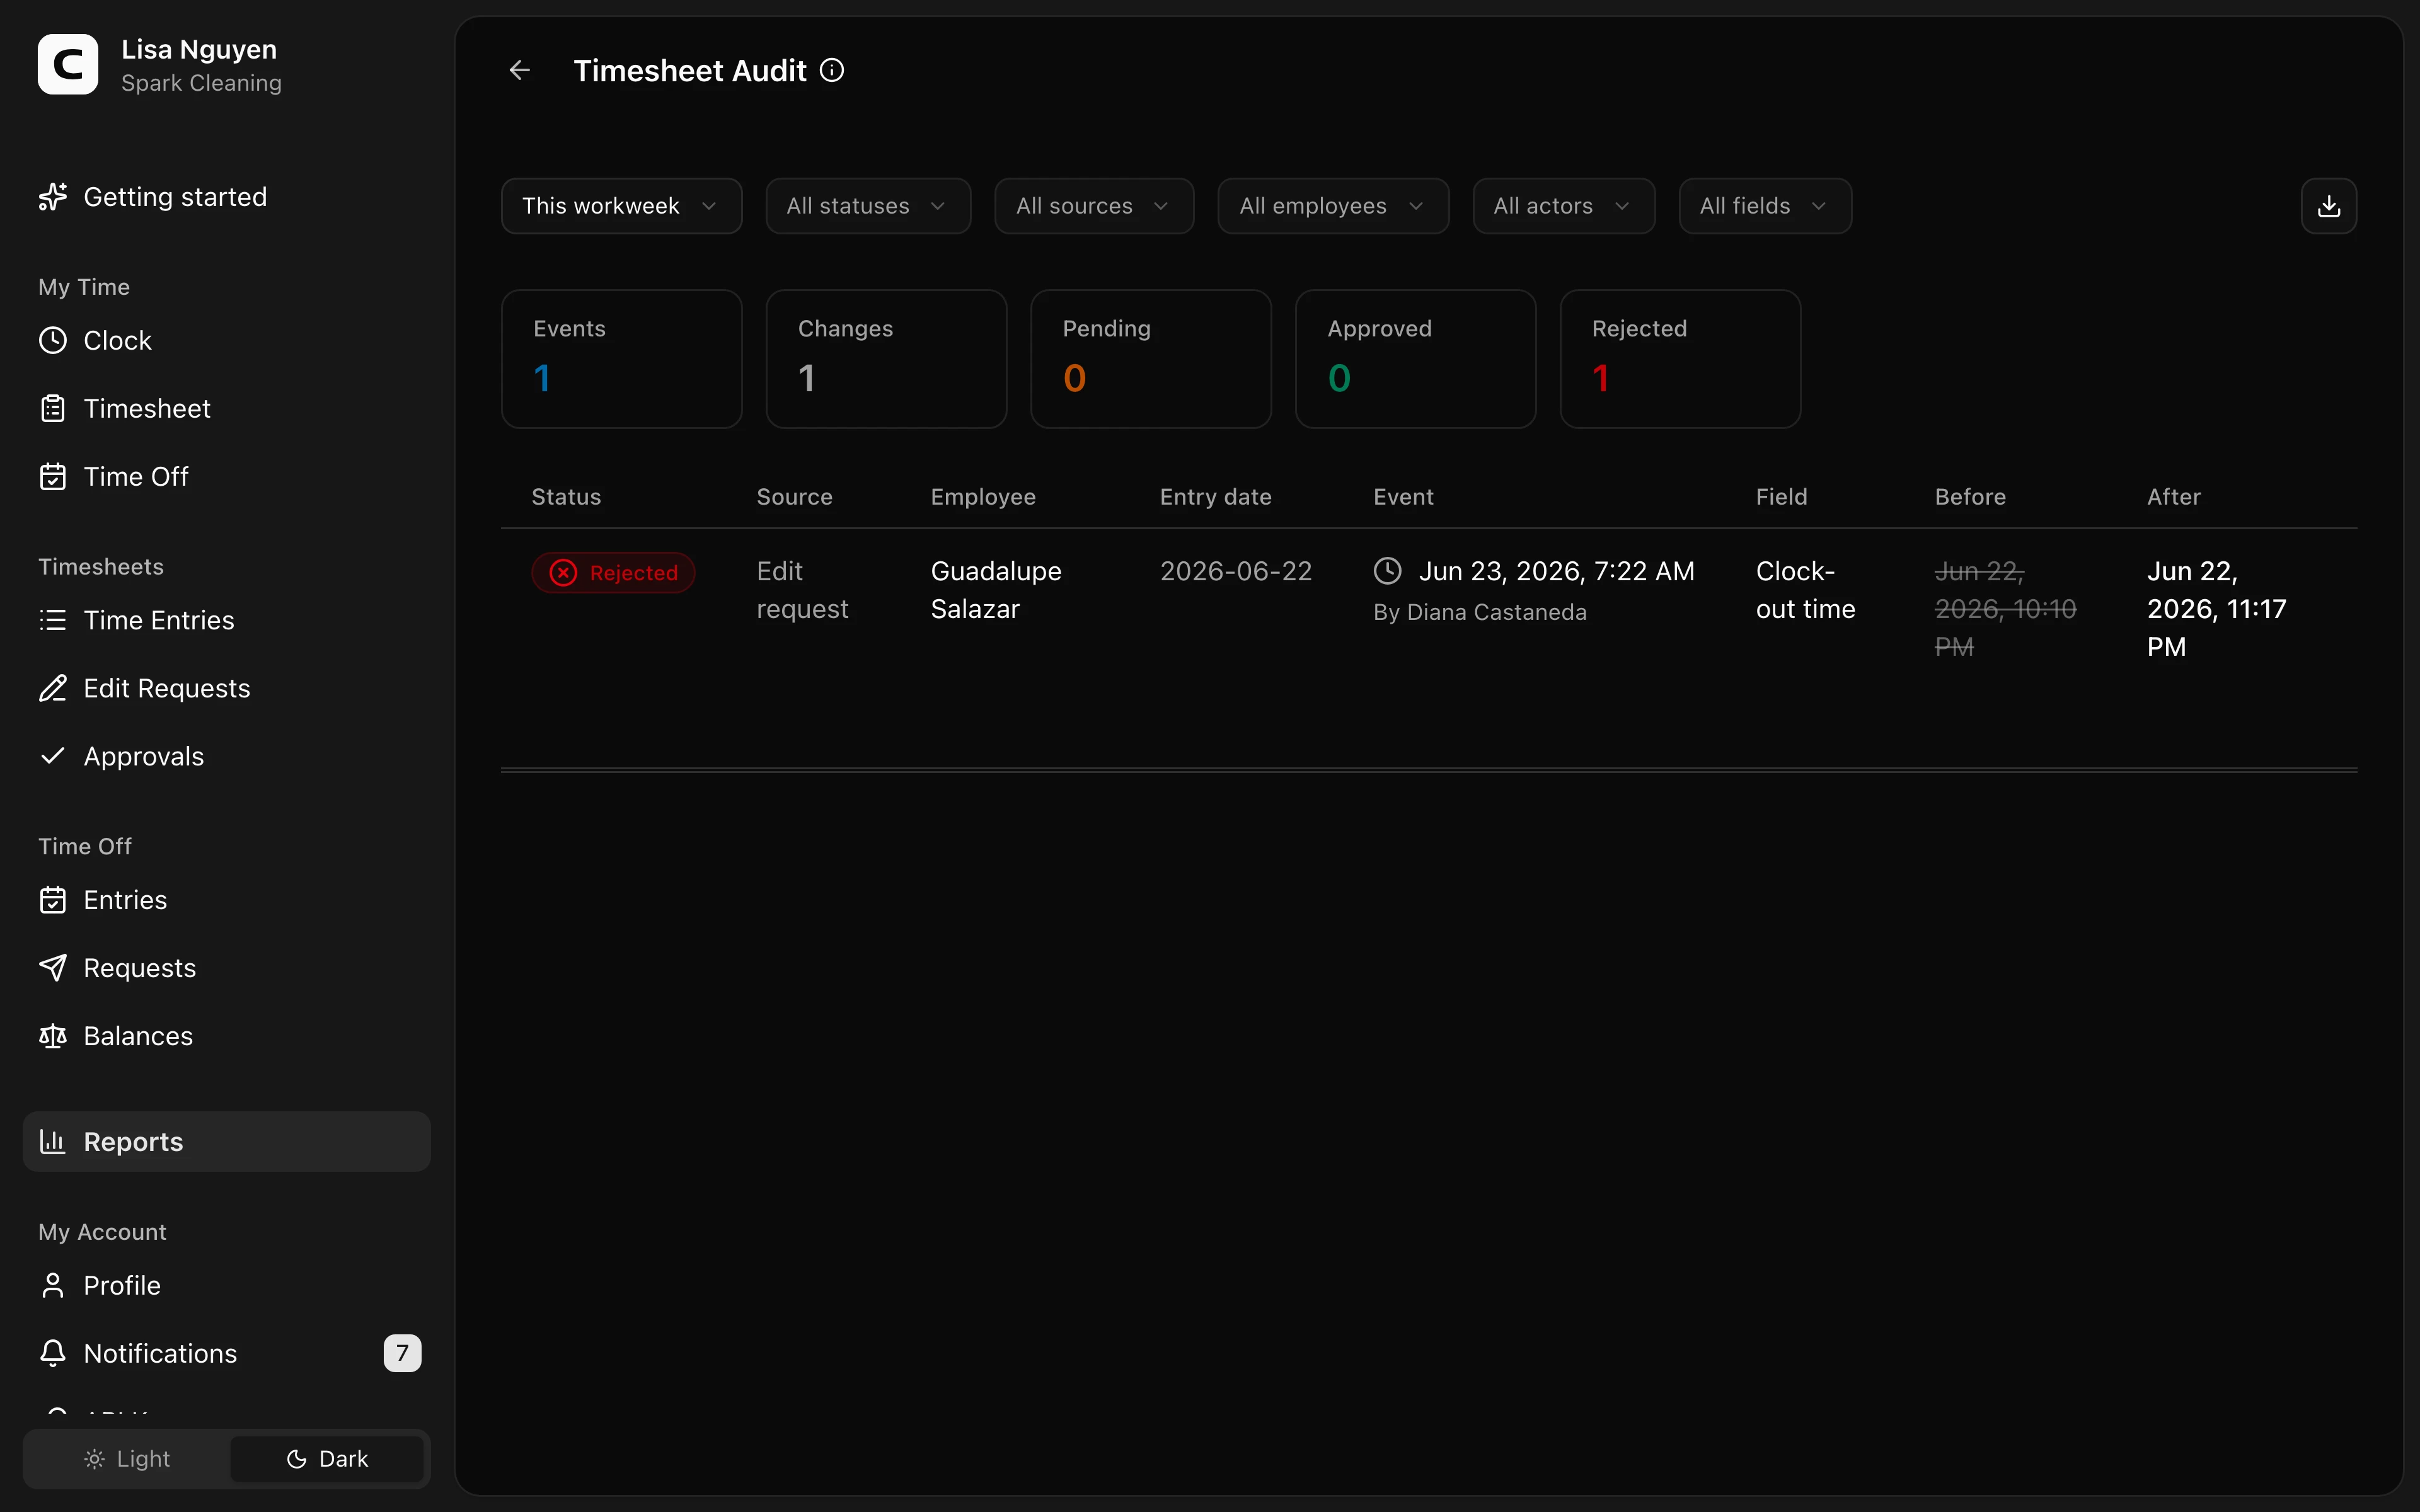Image resolution: width=2420 pixels, height=1512 pixels.
Task: Click the Reports bar chart icon
Action: (x=53, y=1142)
